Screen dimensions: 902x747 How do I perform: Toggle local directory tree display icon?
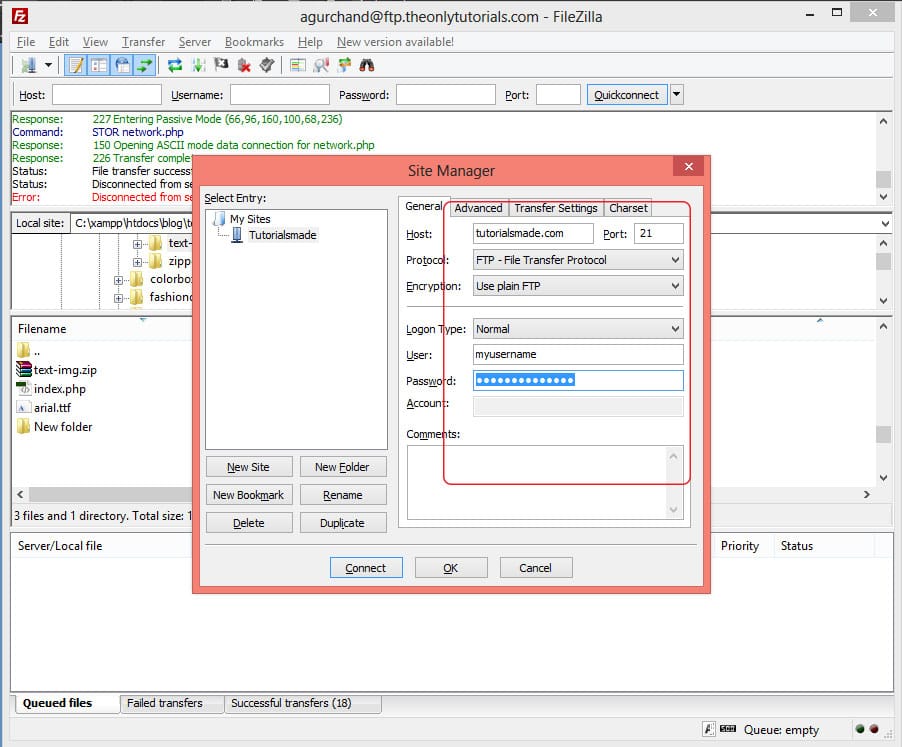point(99,65)
